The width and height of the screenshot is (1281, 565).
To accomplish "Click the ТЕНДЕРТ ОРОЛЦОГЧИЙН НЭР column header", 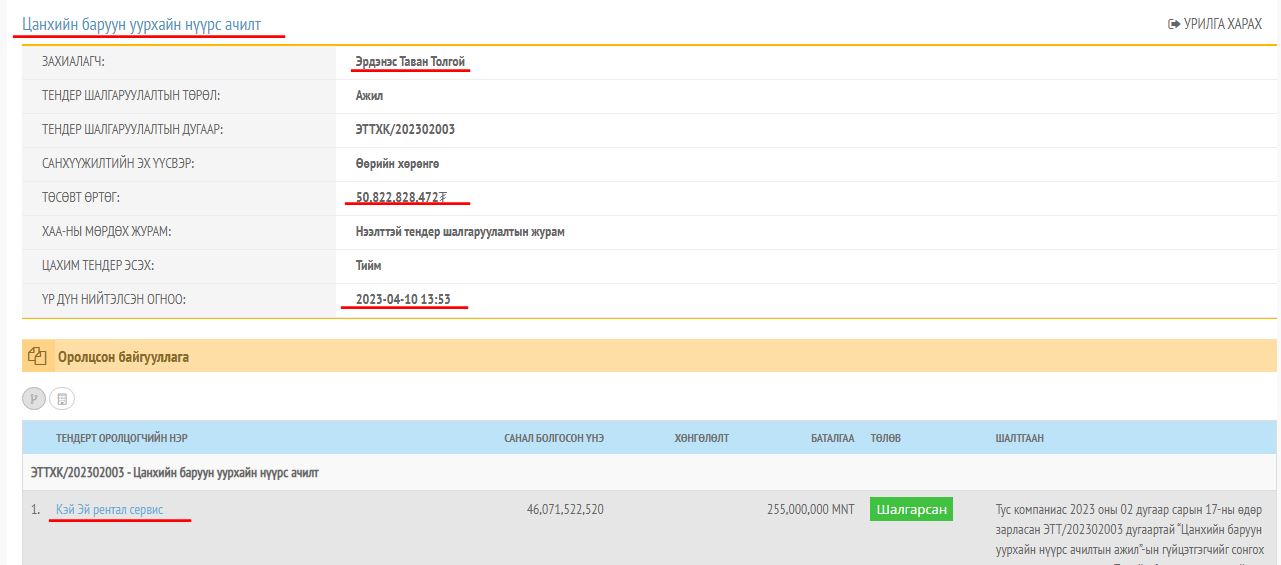I will (121, 438).
